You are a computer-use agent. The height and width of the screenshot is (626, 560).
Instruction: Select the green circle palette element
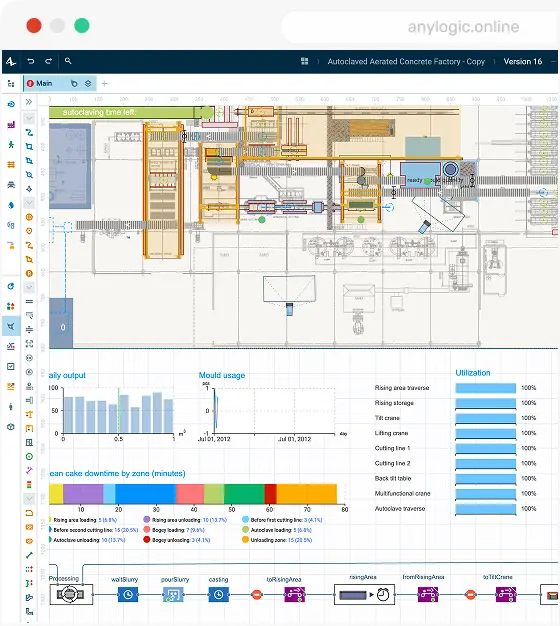(29, 456)
